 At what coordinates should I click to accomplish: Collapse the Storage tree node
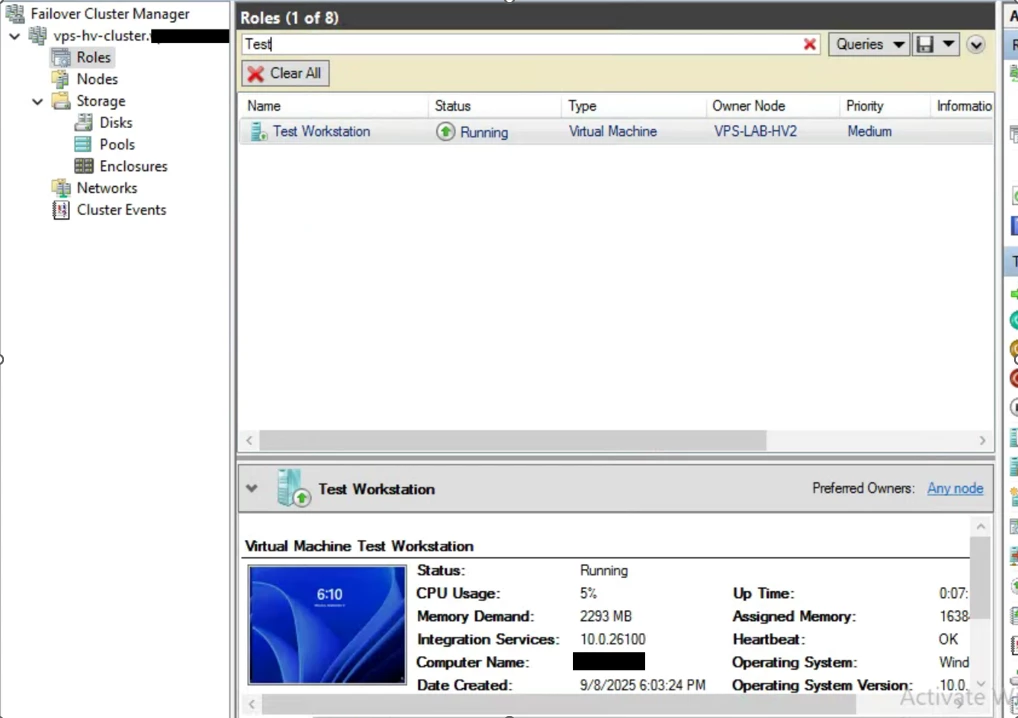38,102
